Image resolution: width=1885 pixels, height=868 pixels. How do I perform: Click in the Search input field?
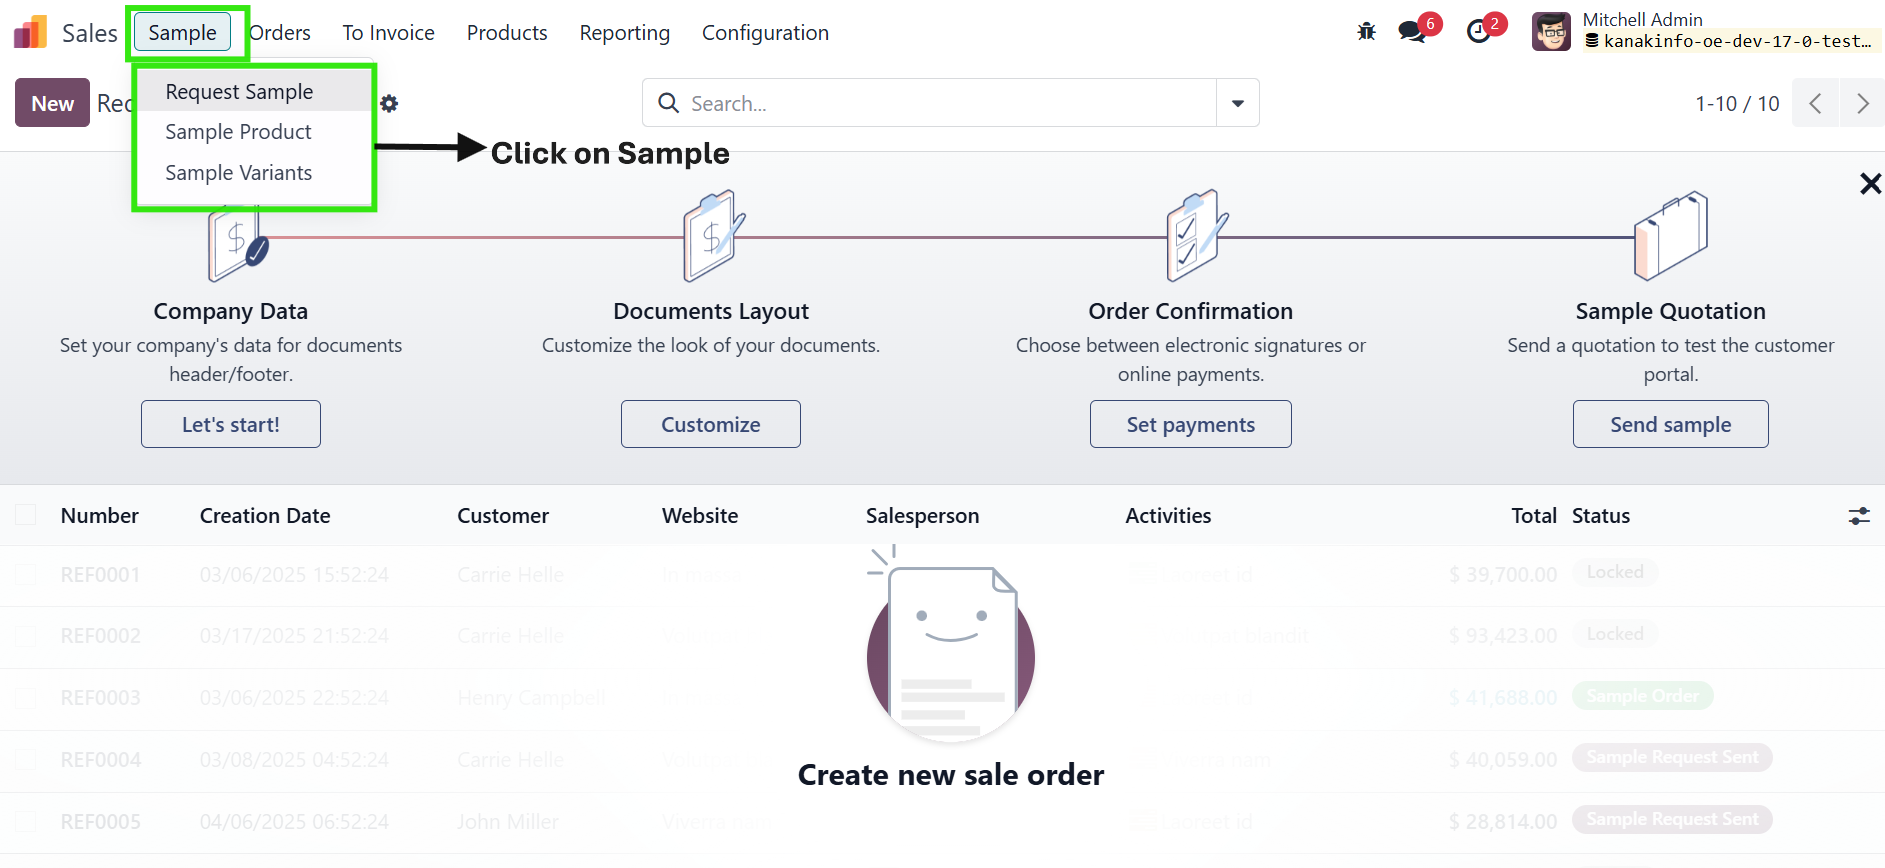[x=948, y=103]
